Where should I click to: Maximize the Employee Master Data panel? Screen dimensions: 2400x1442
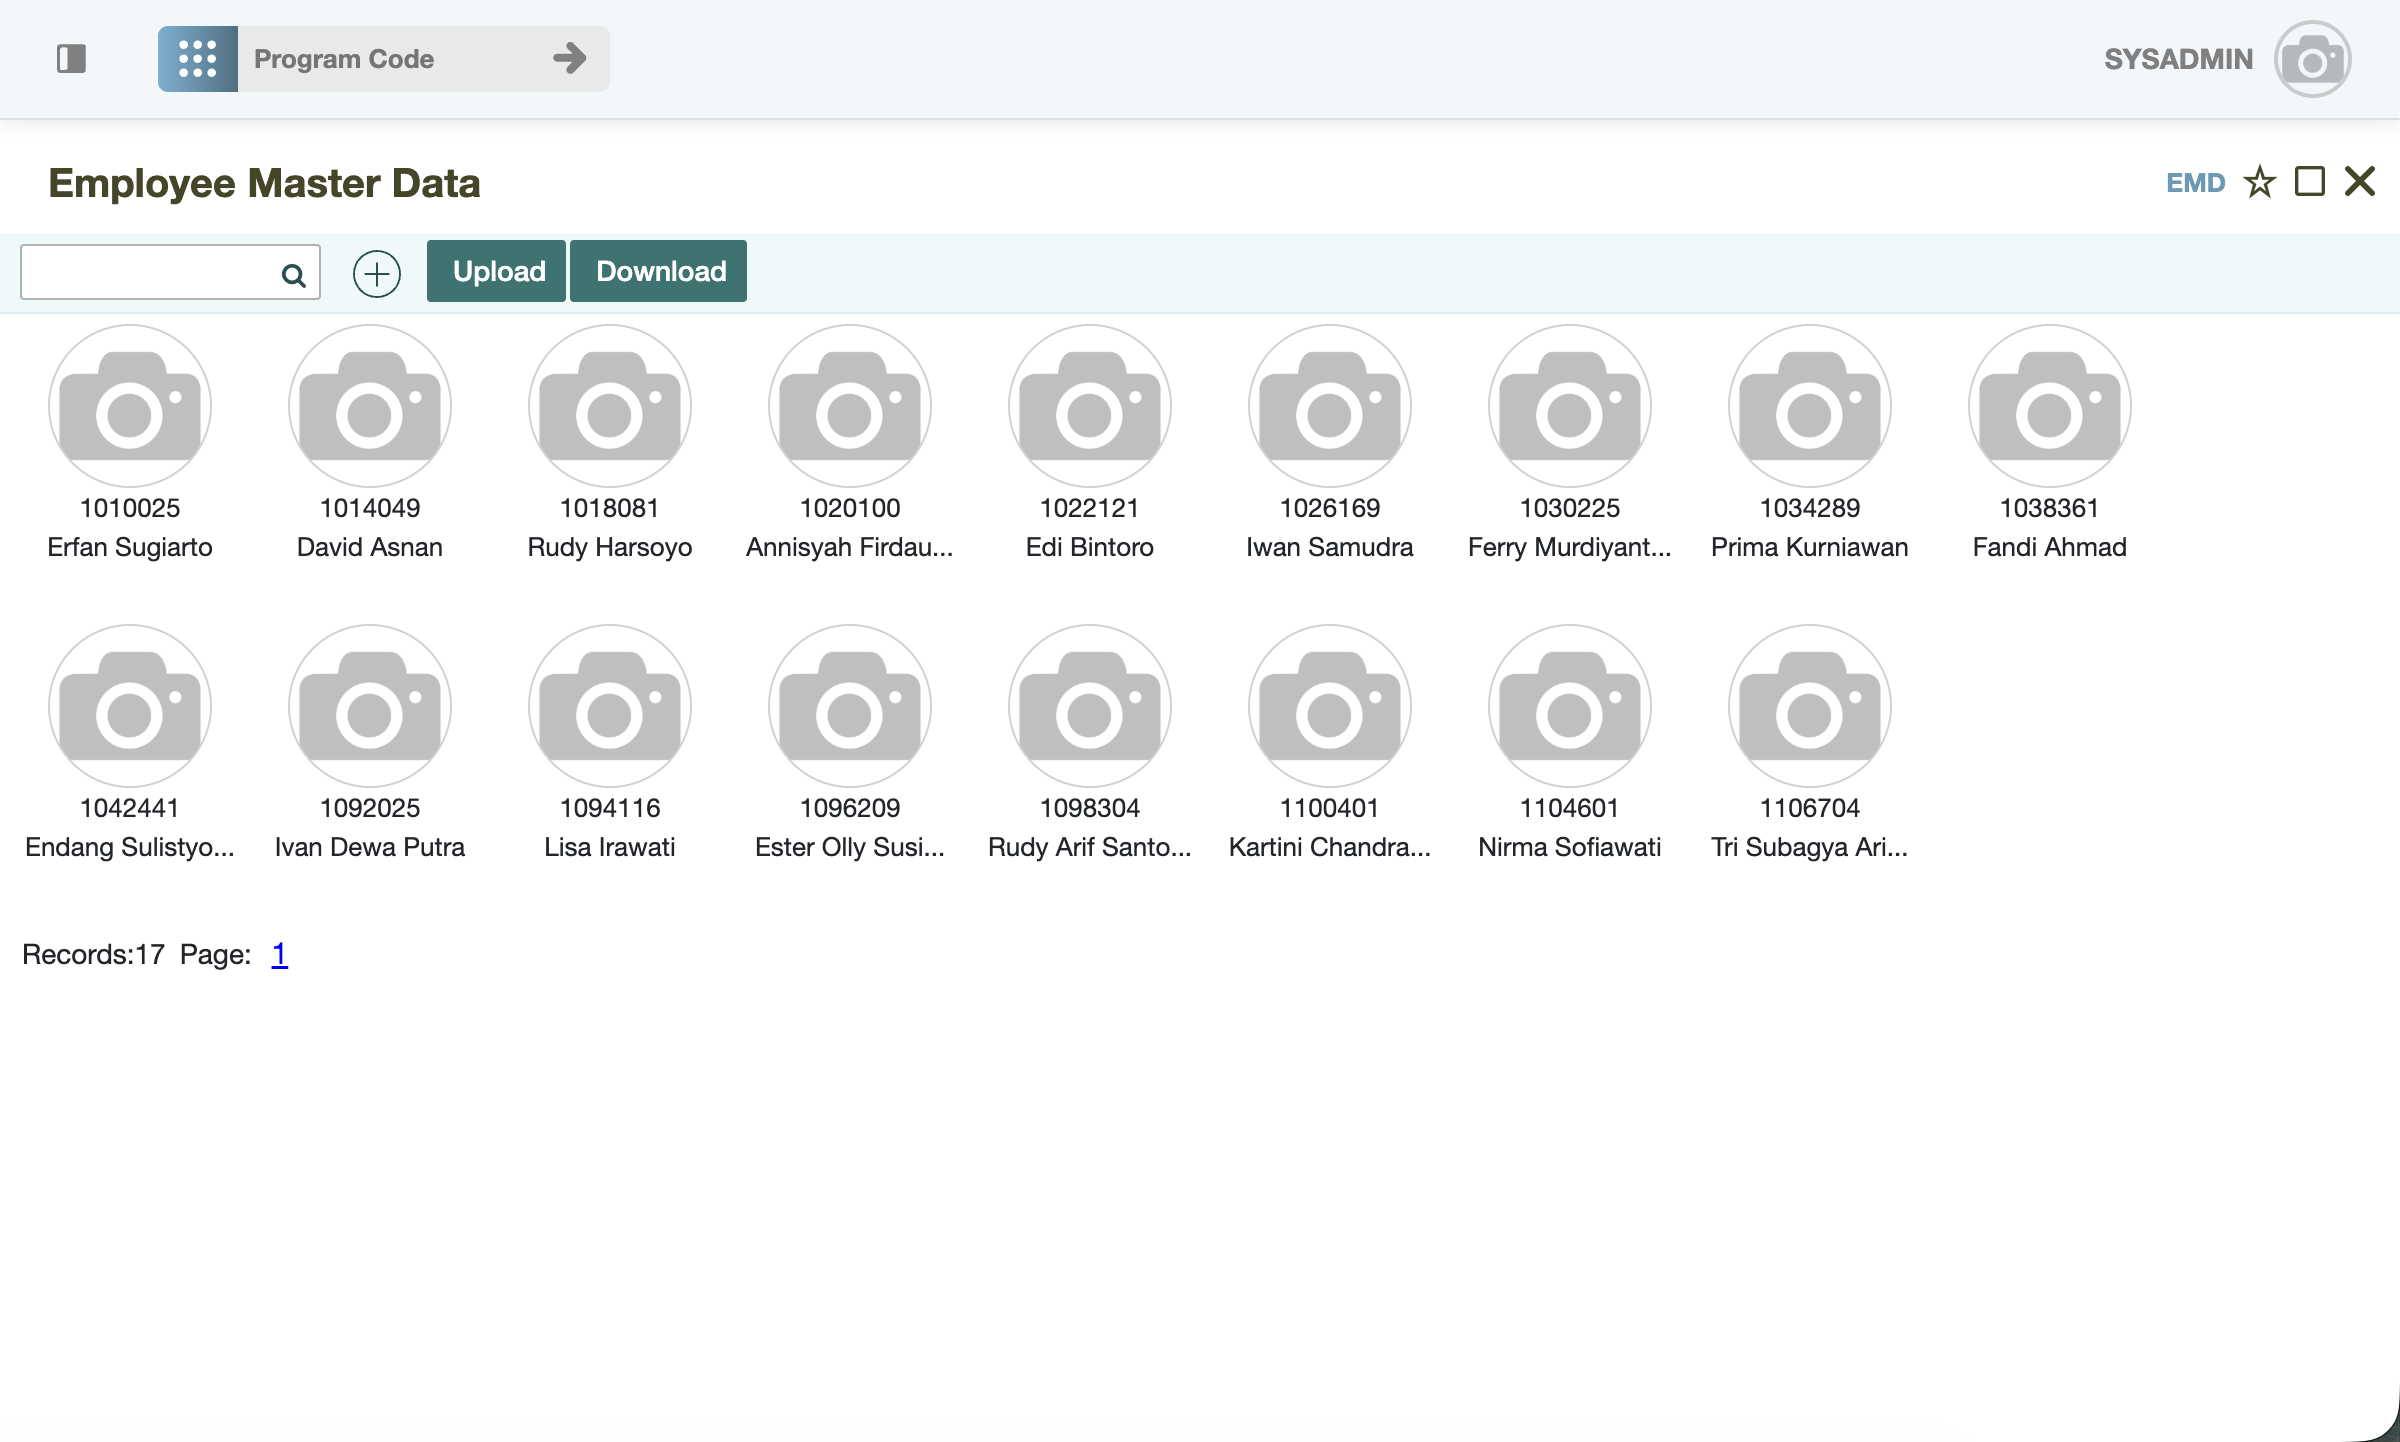2309,182
